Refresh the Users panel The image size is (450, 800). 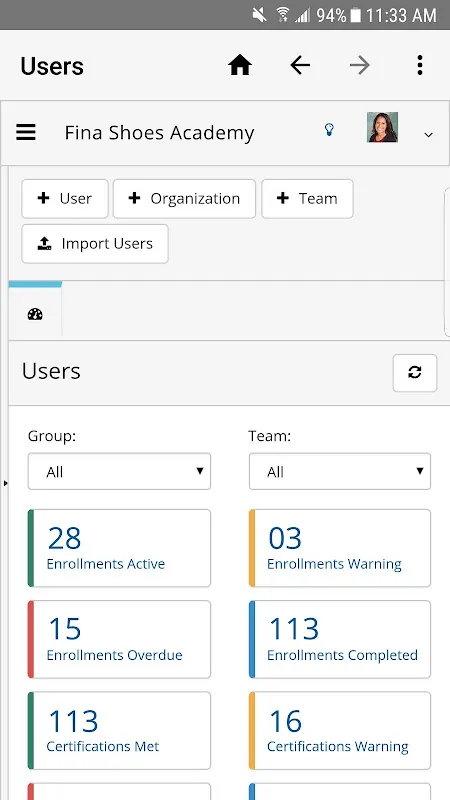415,373
